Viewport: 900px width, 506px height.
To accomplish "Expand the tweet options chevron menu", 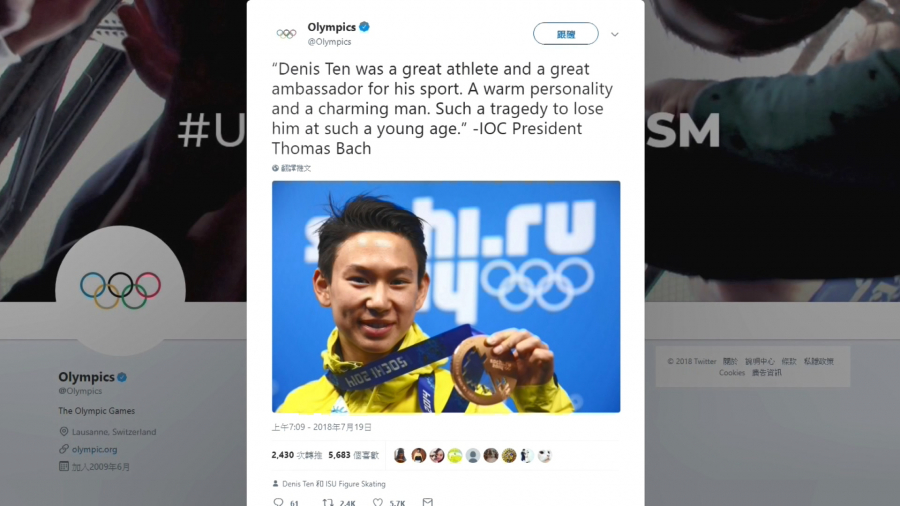I will click(x=615, y=34).
